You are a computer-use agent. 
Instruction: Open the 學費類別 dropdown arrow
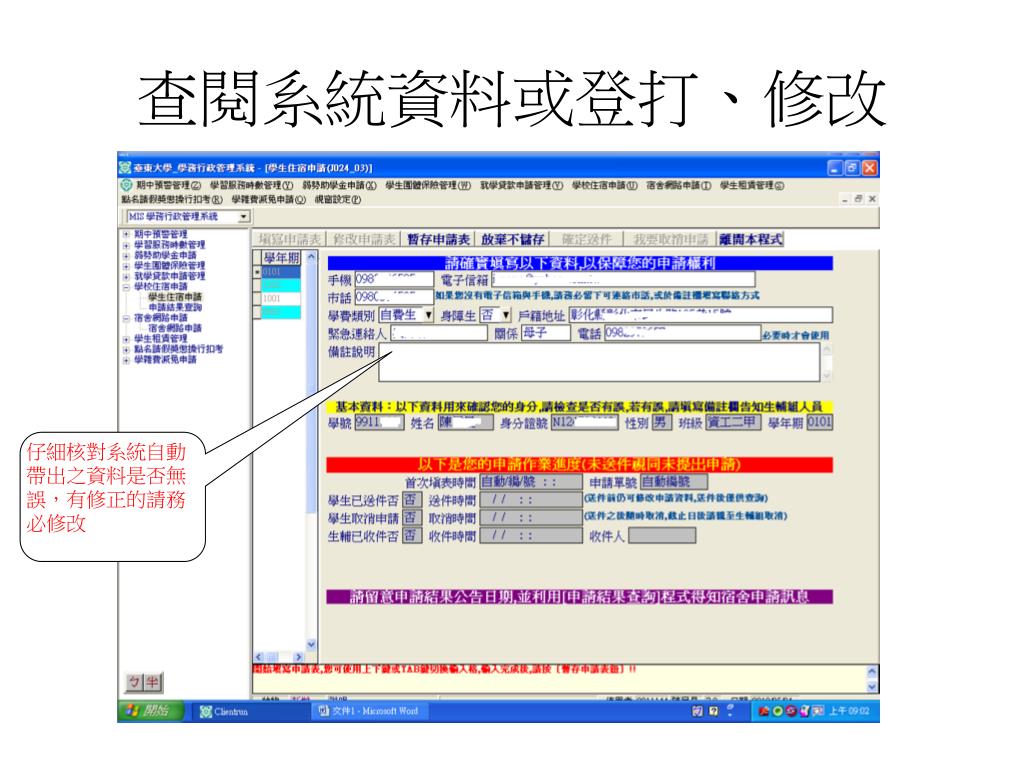(x=428, y=315)
